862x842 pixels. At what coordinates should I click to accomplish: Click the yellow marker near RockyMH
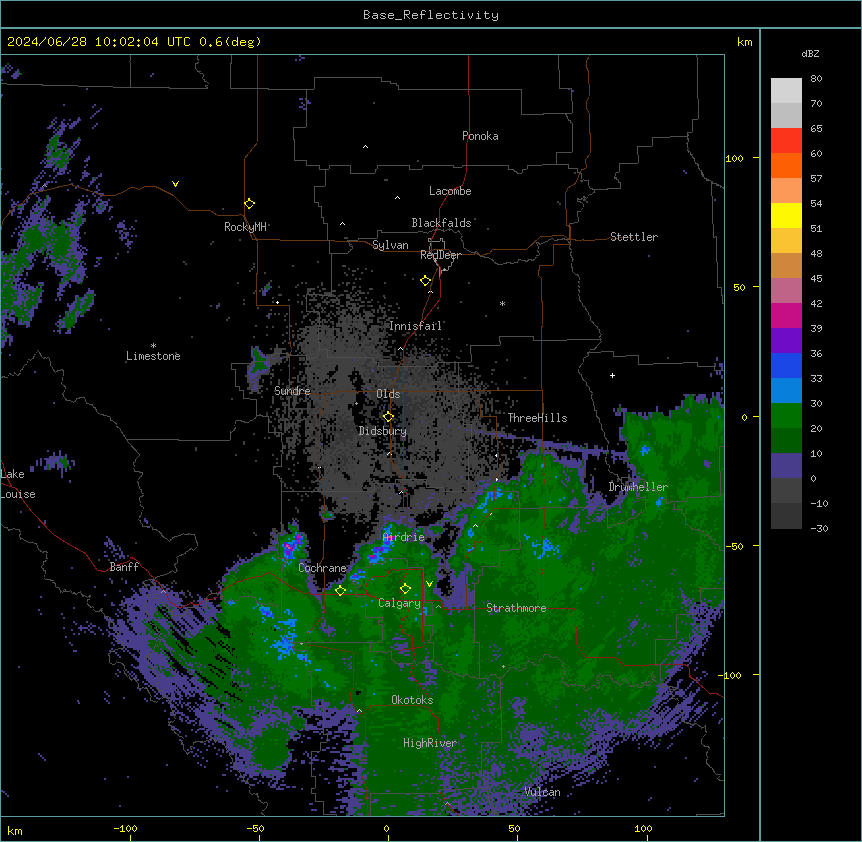tap(249, 204)
